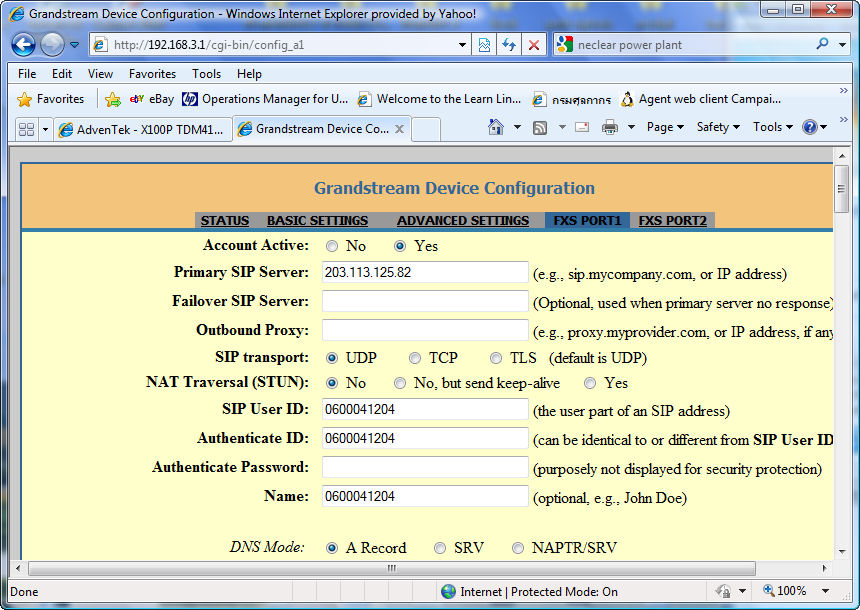This screenshot has width=860, height=610.
Task: Click the Print icon
Action: tap(610, 127)
